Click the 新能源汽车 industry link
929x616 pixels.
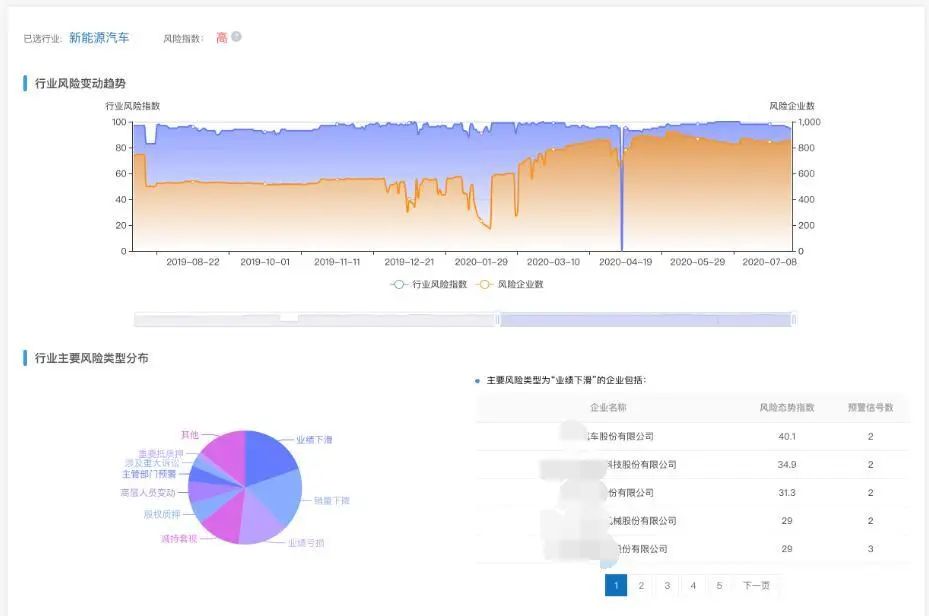99,38
